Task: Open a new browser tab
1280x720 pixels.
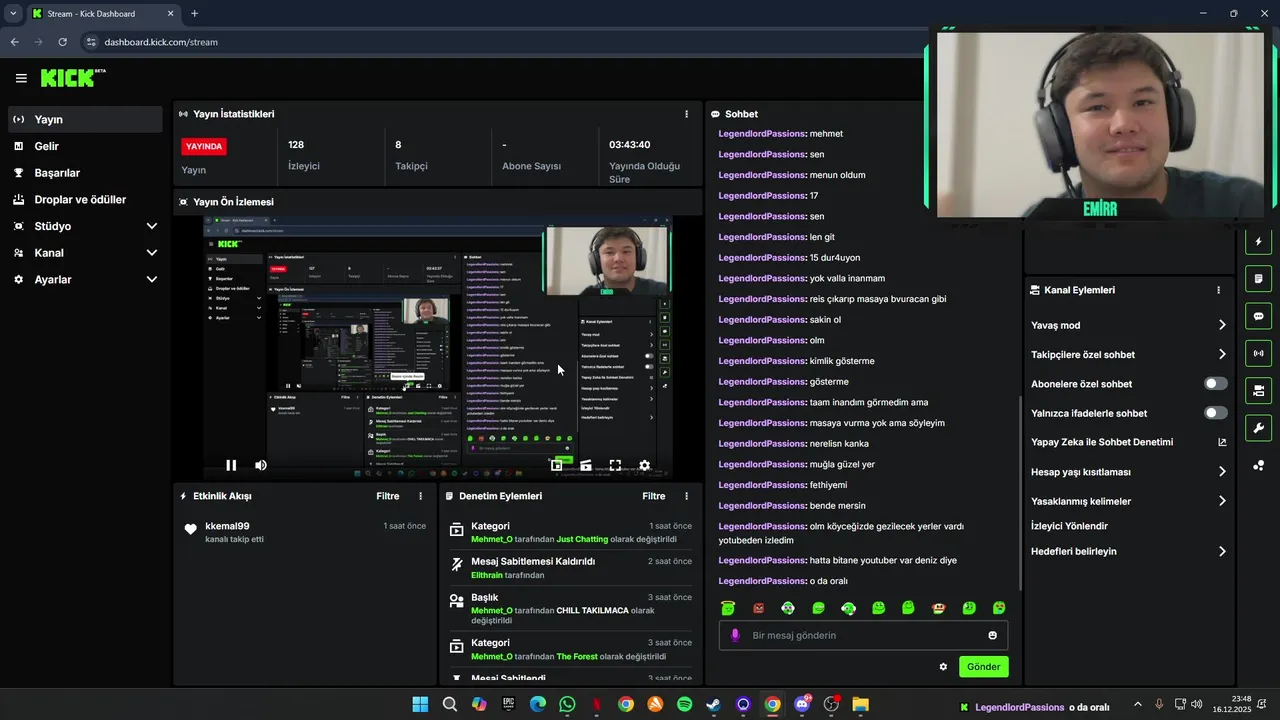Action: (194, 14)
